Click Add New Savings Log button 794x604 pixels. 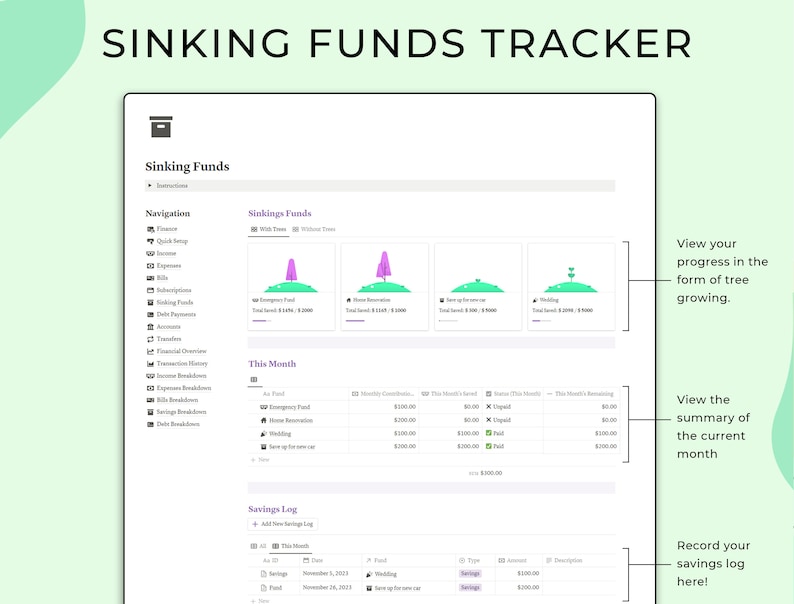pos(283,524)
